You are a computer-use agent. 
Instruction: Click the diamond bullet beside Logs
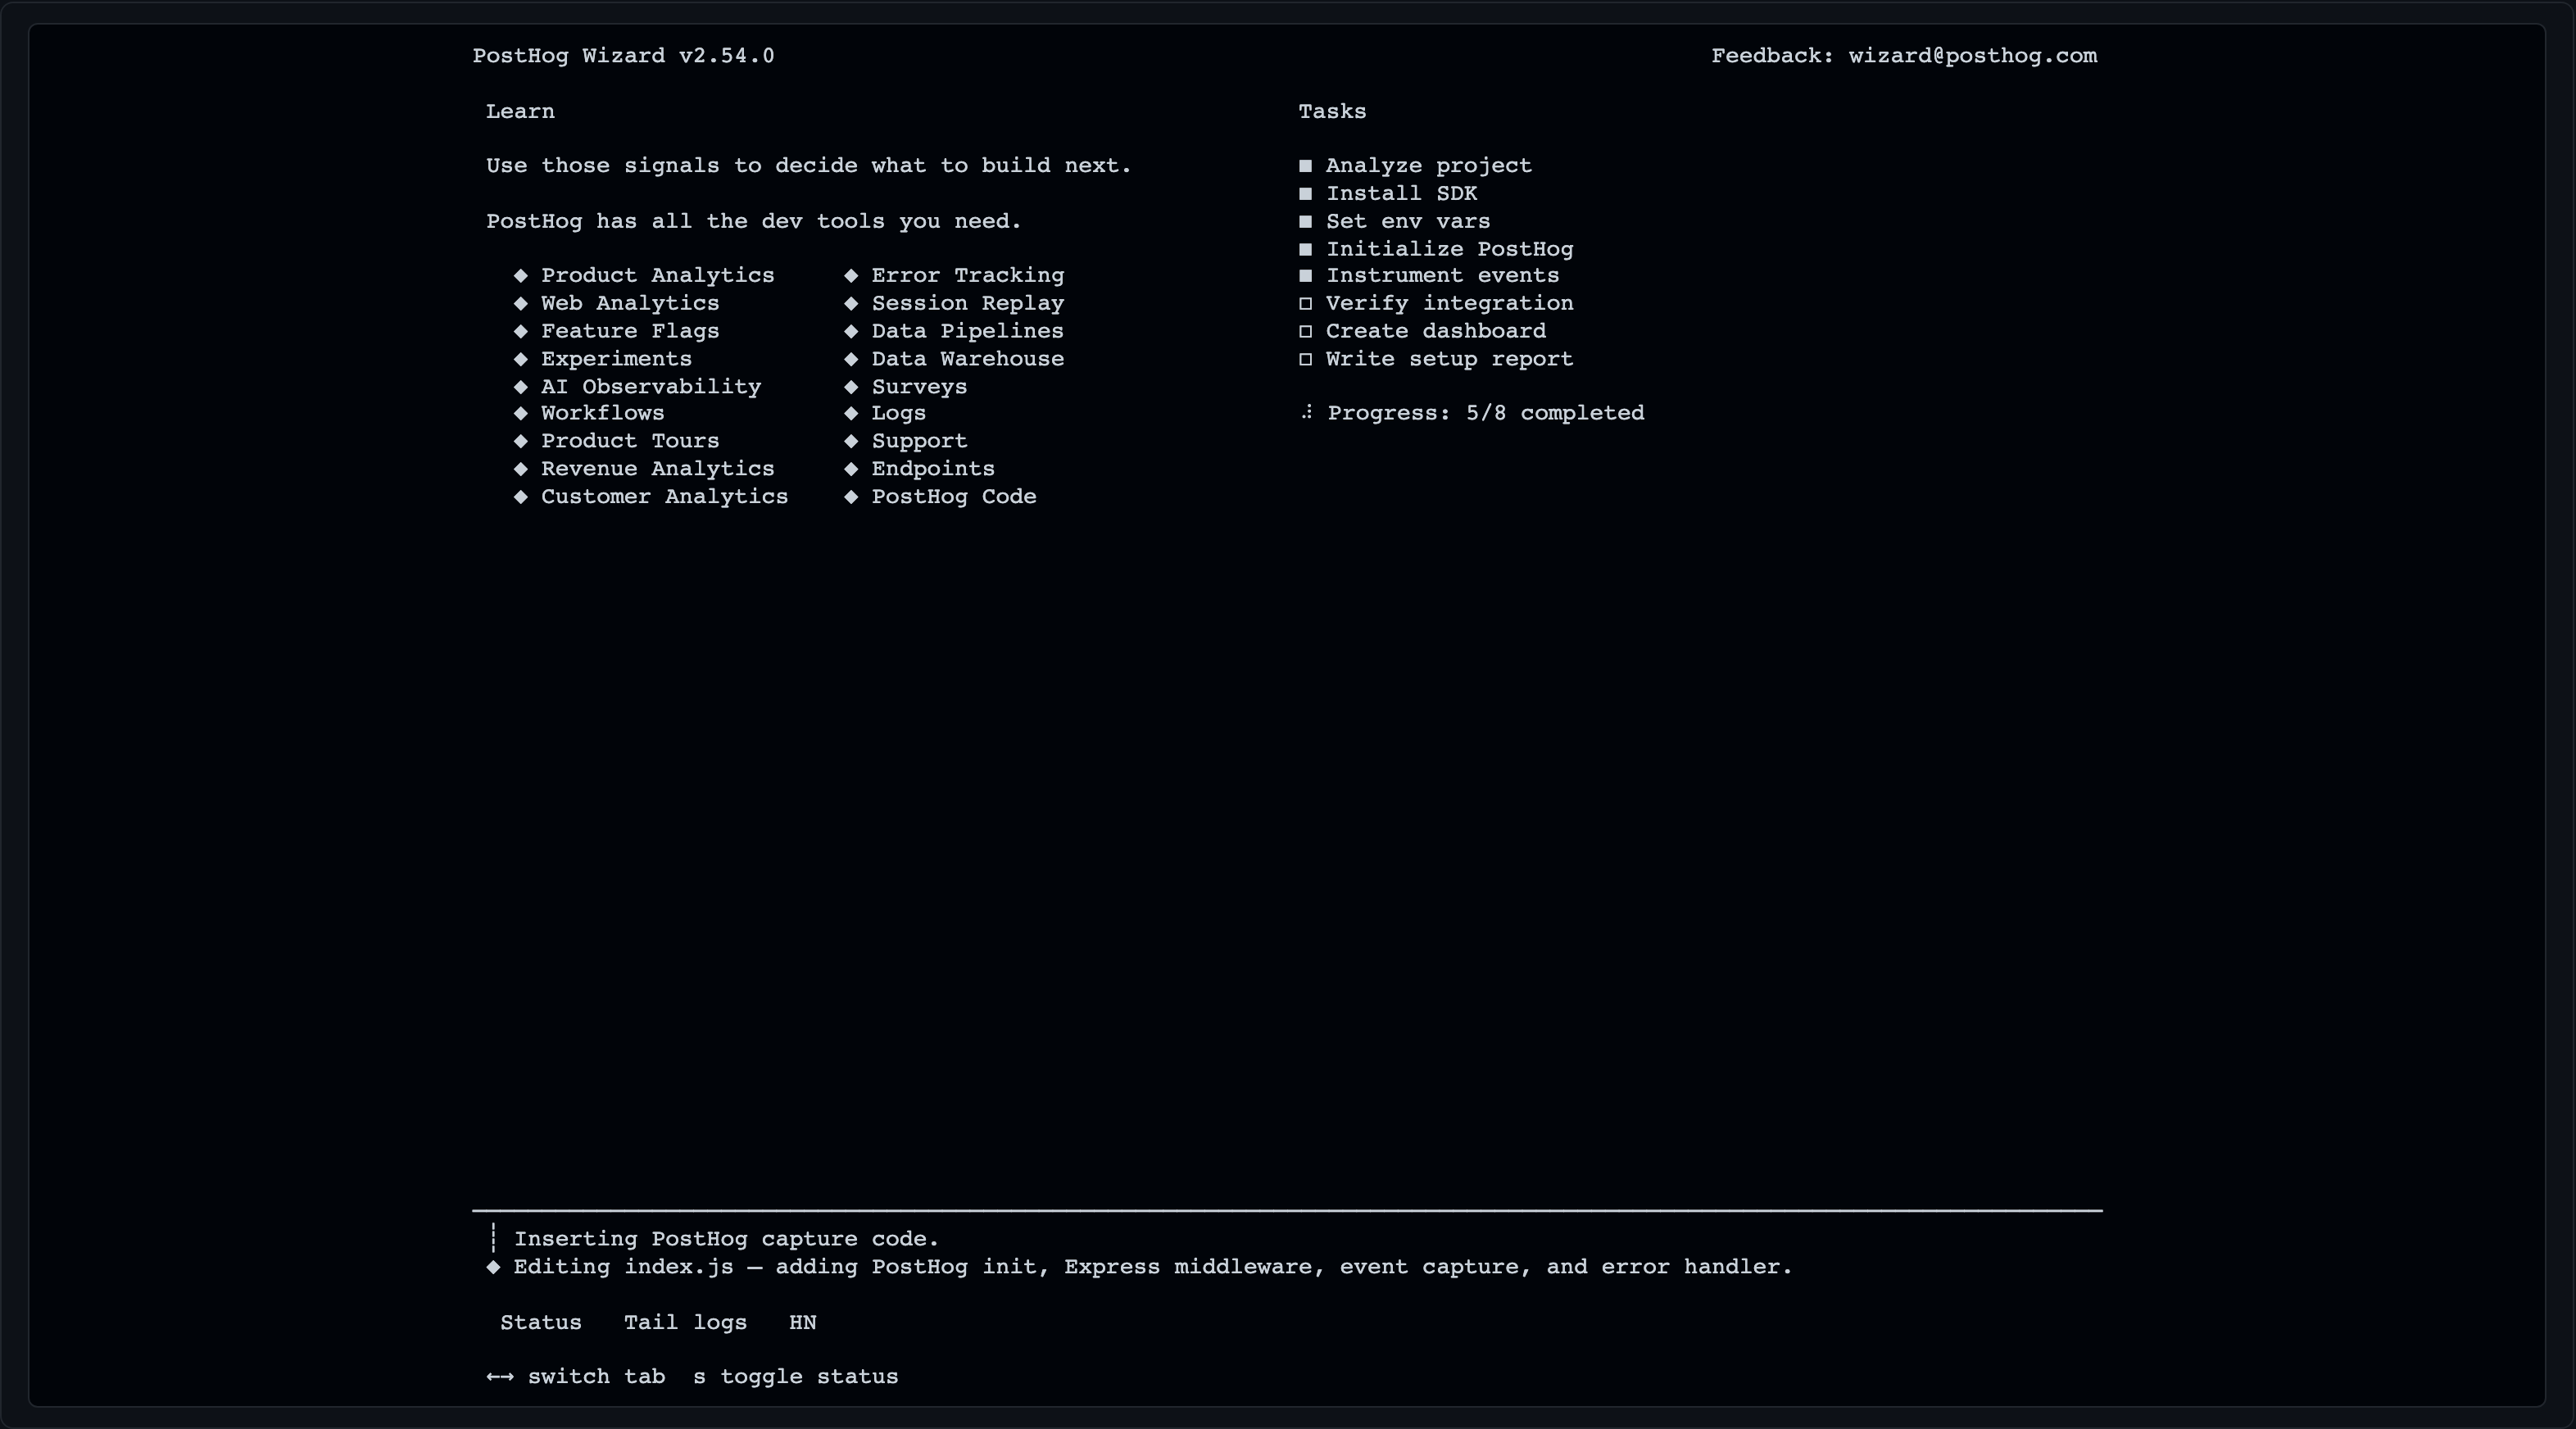point(851,414)
